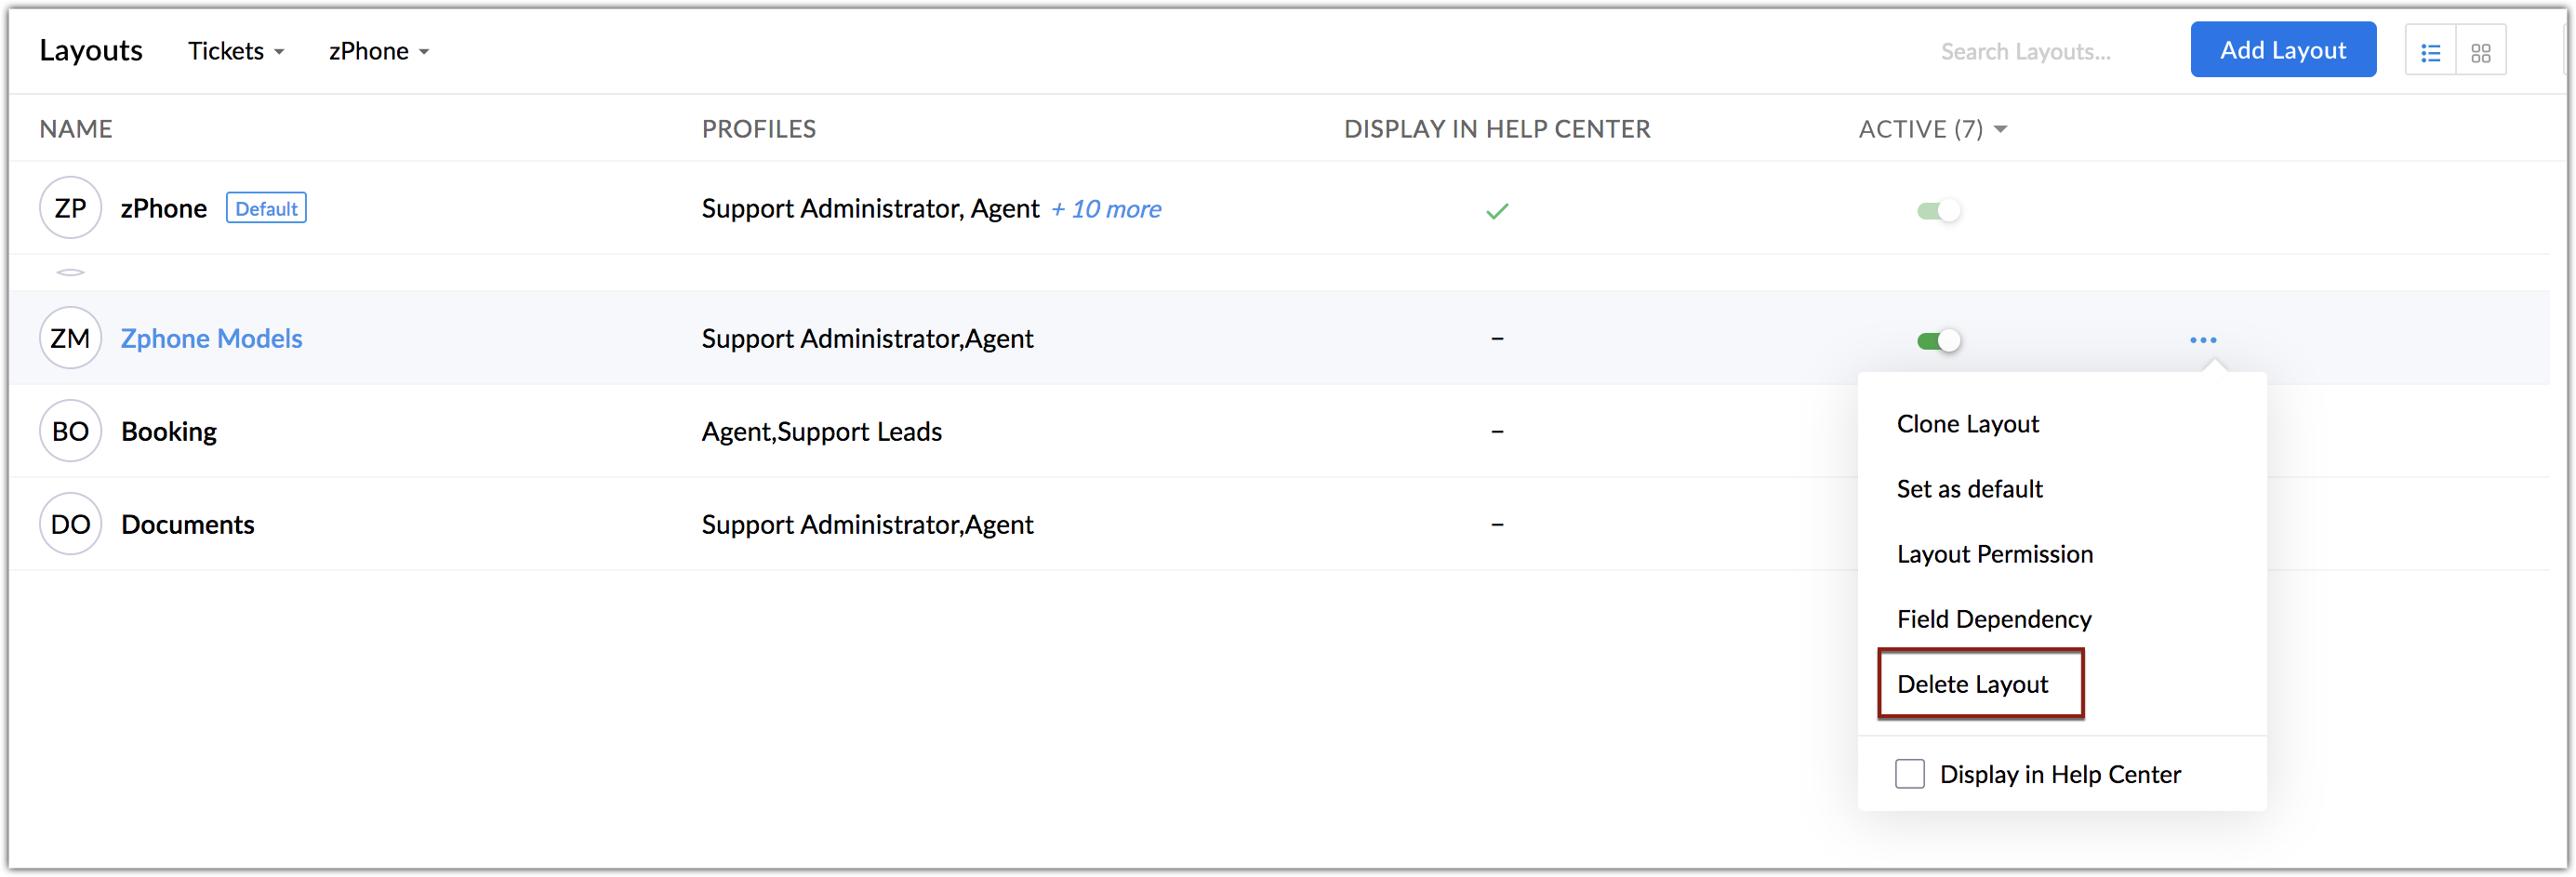Choose Delete Layout menu option
2576x877 pixels.
click(1972, 684)
